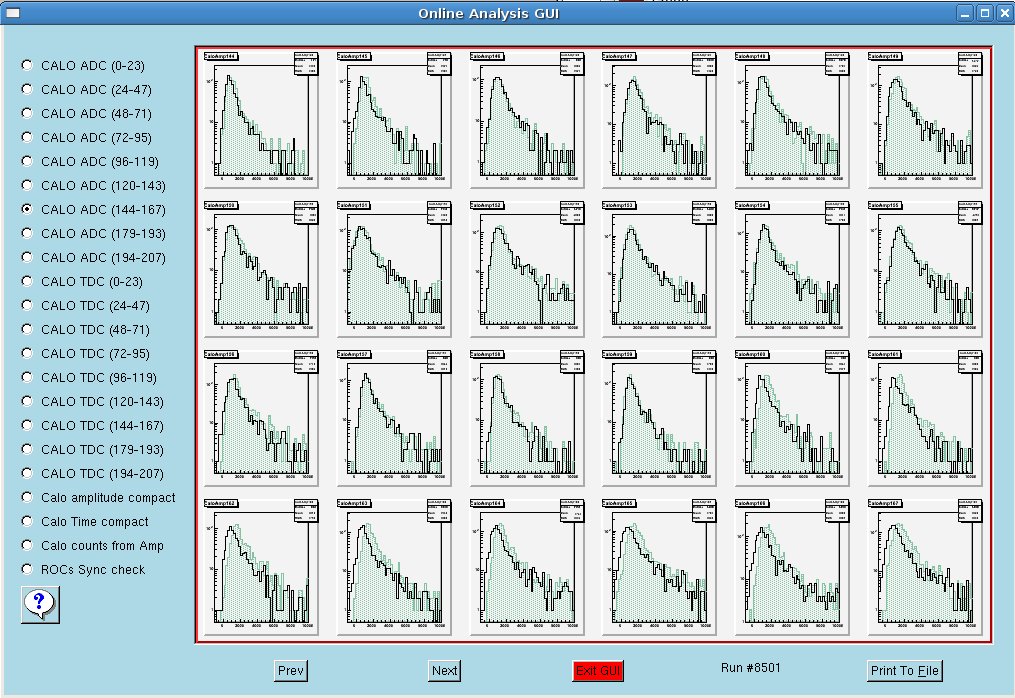Click the CaloAmp163 histogram

[x=394, y=567]
